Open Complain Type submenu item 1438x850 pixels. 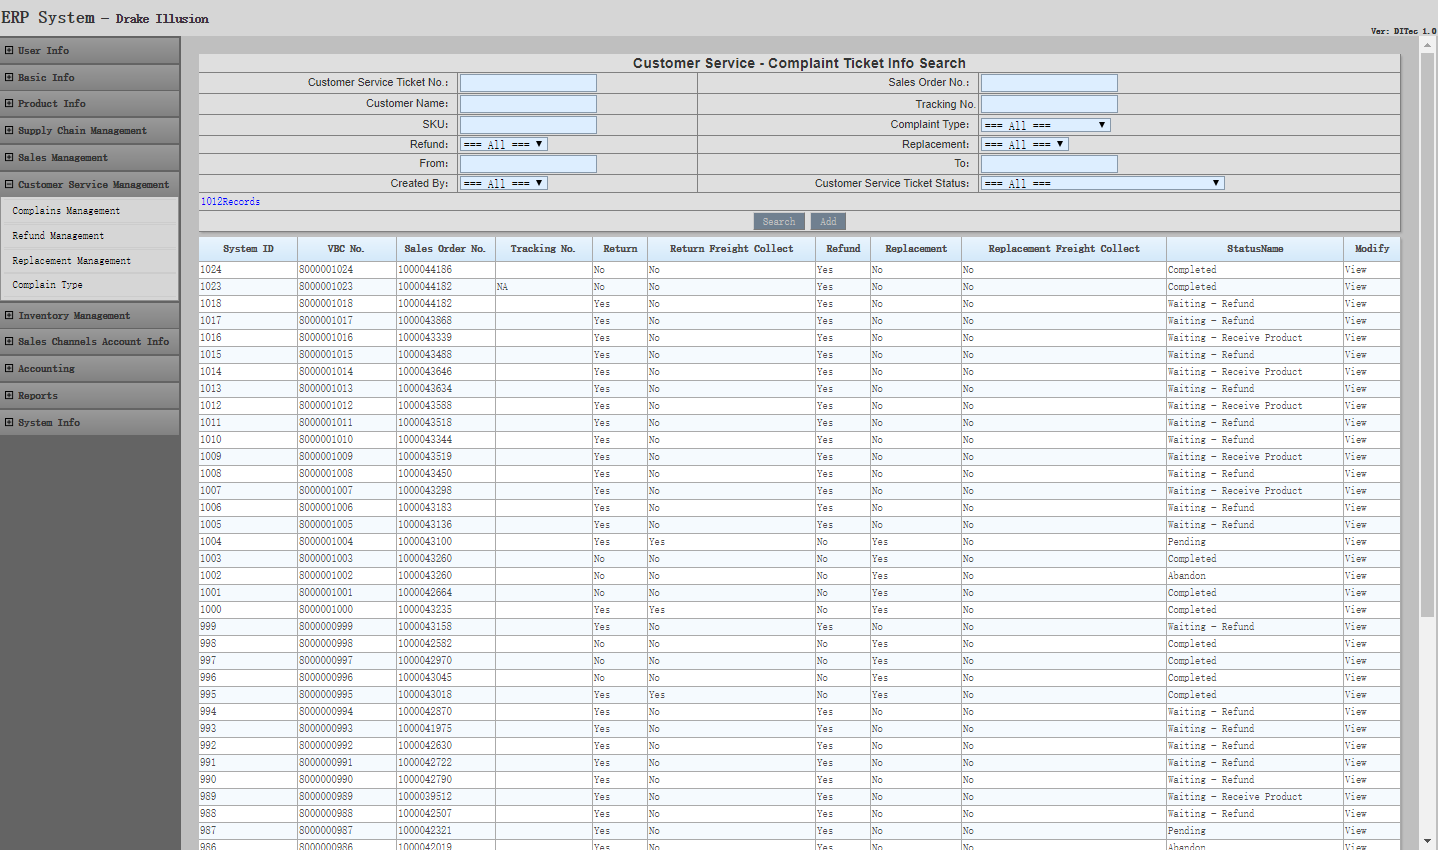[47, 285]
